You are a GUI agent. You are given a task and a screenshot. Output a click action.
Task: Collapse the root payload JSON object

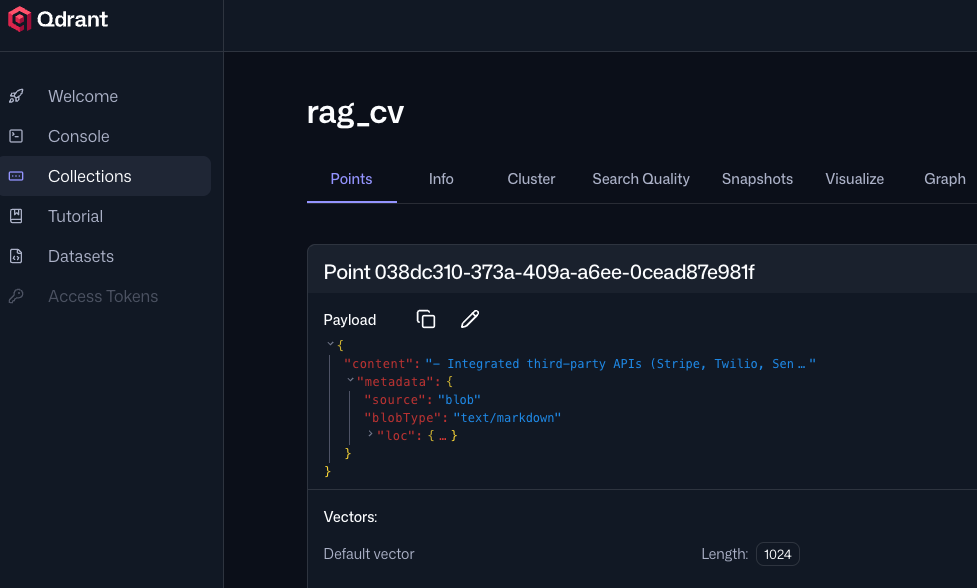(330, 344)
